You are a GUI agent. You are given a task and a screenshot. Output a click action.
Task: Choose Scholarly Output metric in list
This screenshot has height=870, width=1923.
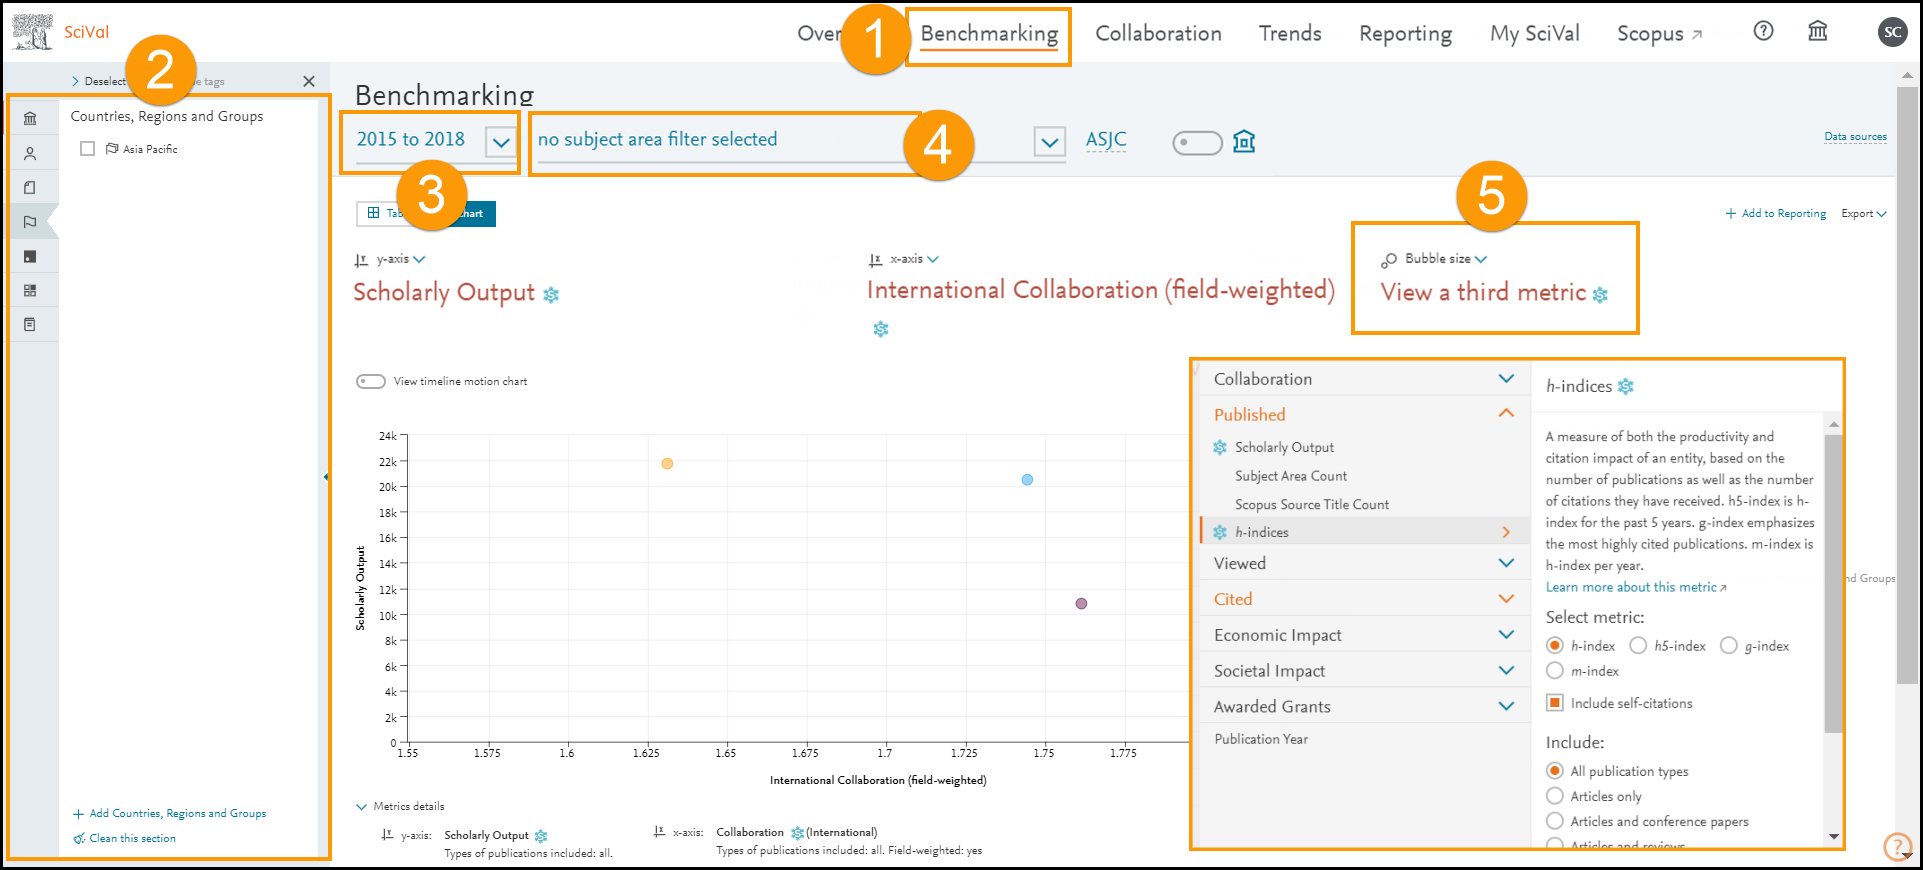point(1284,447)
